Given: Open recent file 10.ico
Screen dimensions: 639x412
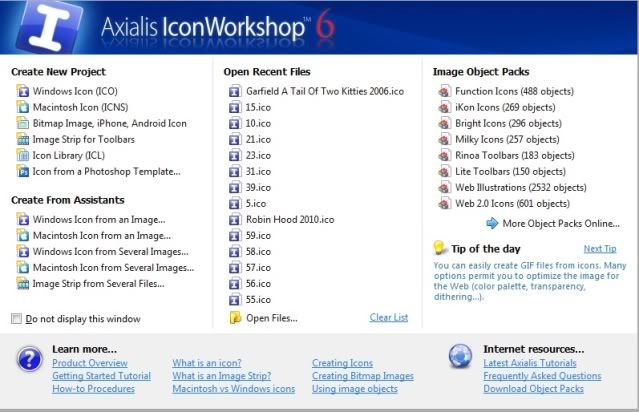Looking at the screenshot, I should 258,123.
